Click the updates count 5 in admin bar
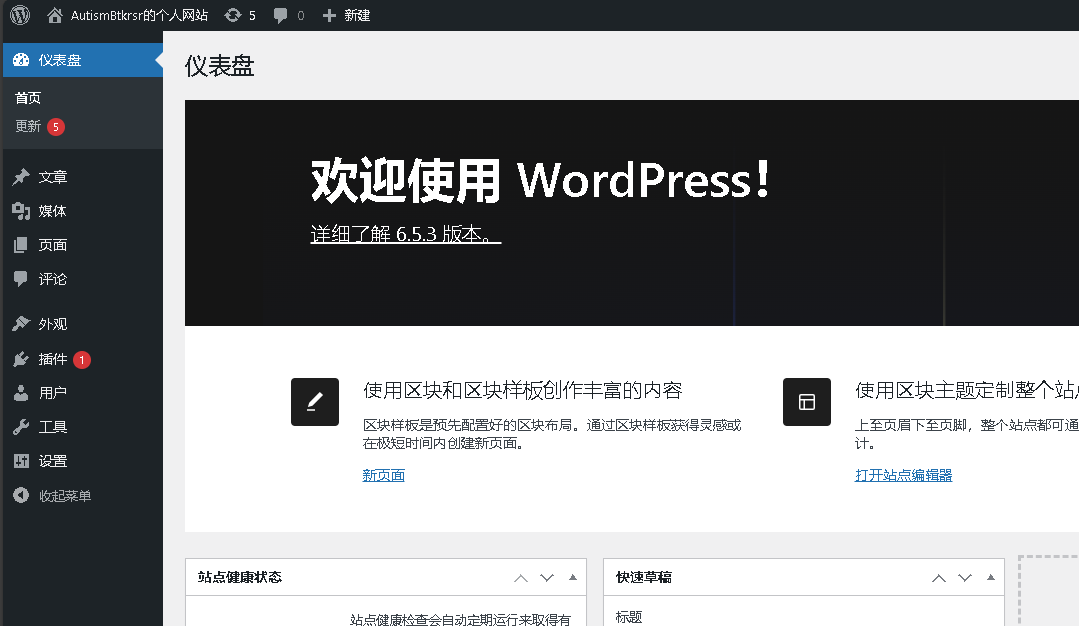 (x=253, y=15)
